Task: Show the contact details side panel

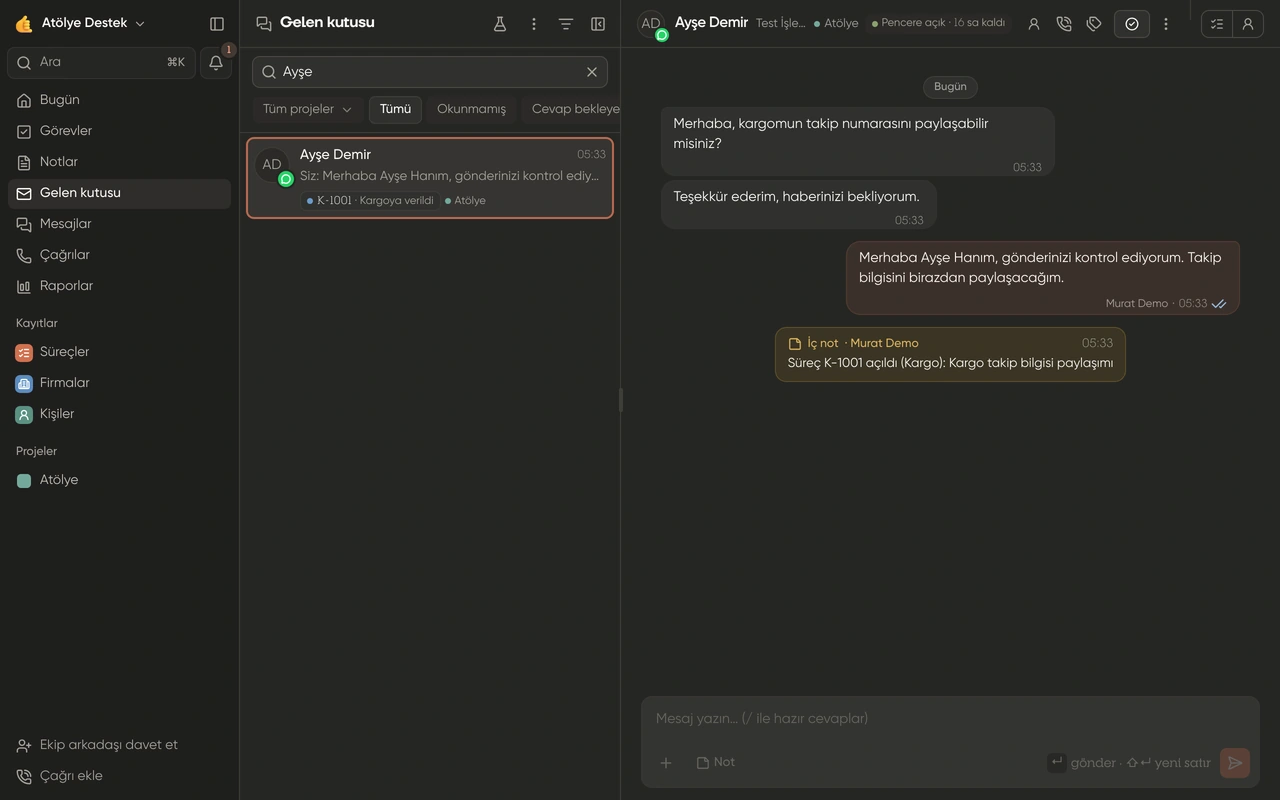Action: pos(1248,24)
